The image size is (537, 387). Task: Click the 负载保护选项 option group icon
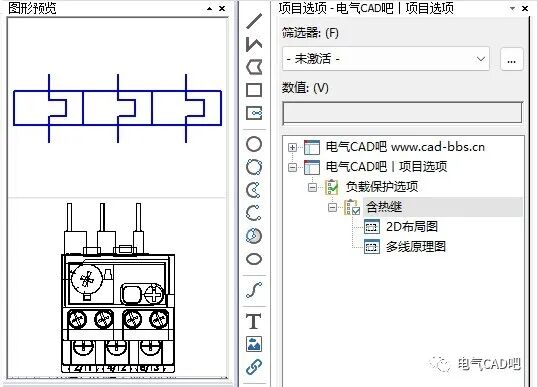pyautogui.click(x=332, y=187)
